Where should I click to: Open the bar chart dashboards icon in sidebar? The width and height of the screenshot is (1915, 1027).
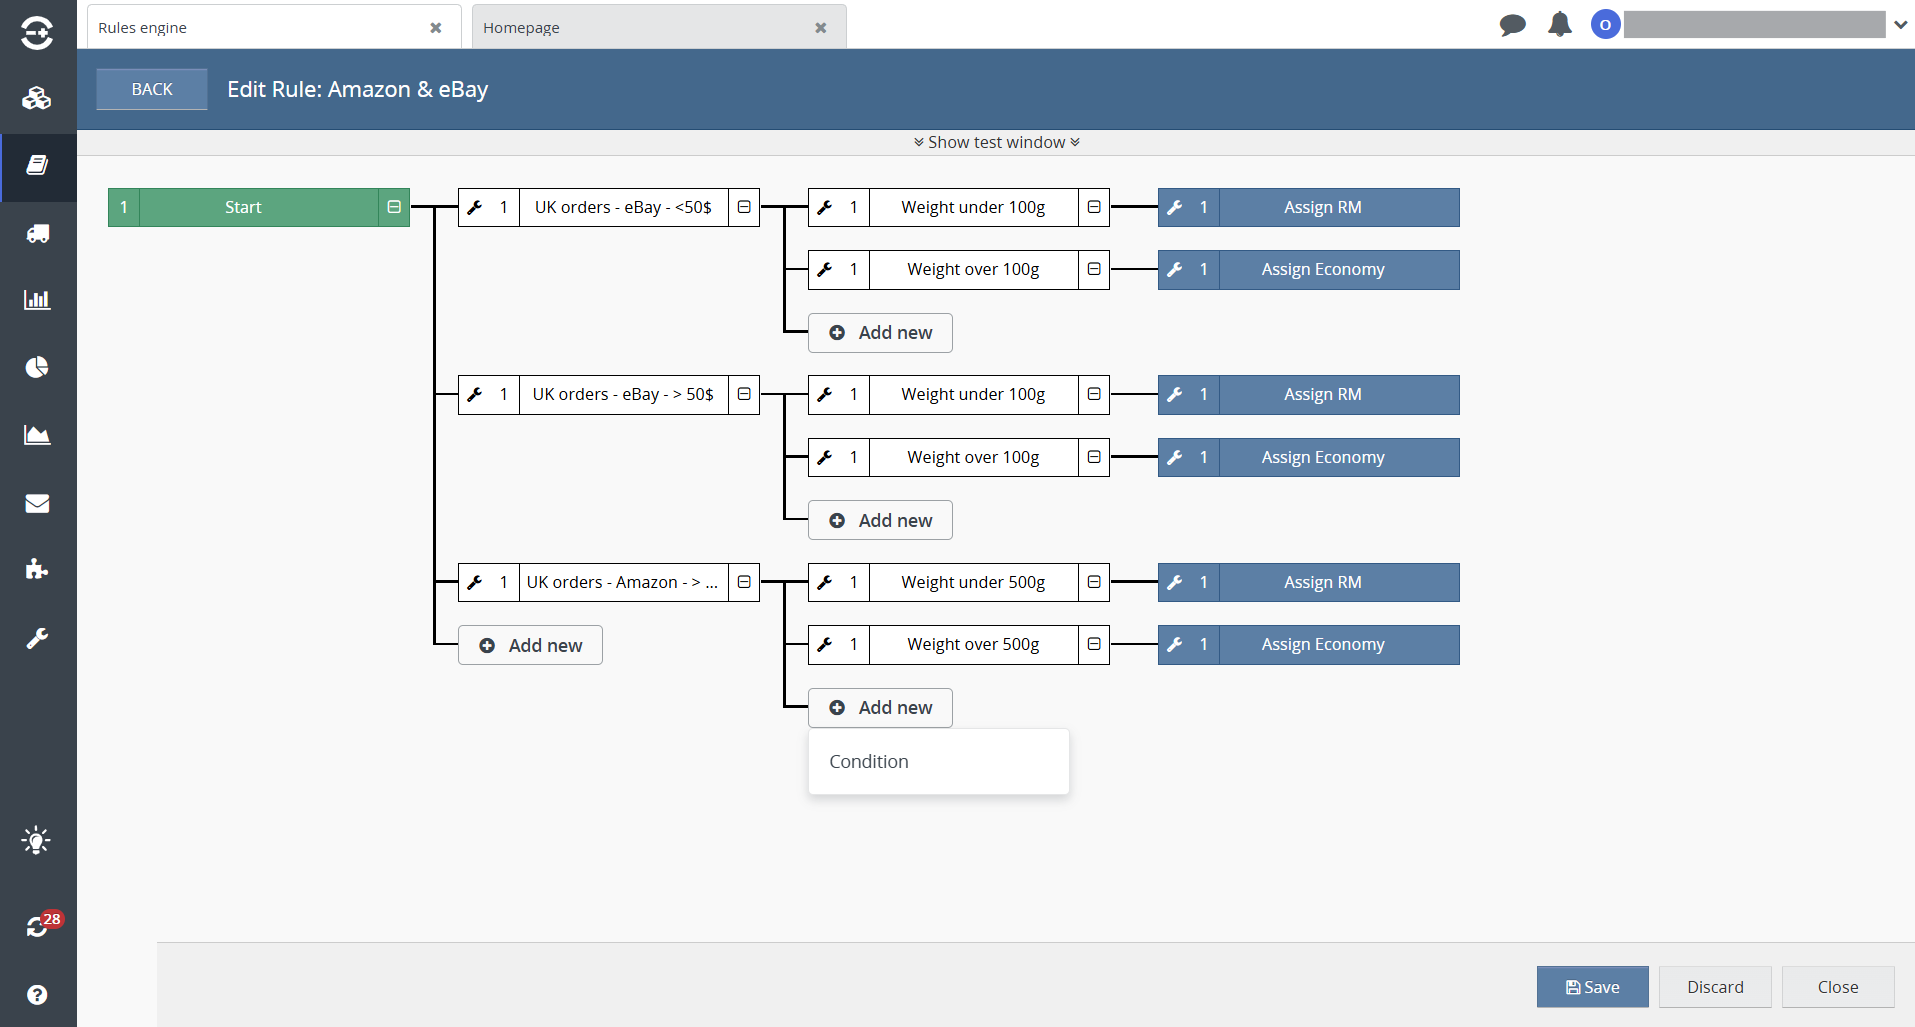37,299
